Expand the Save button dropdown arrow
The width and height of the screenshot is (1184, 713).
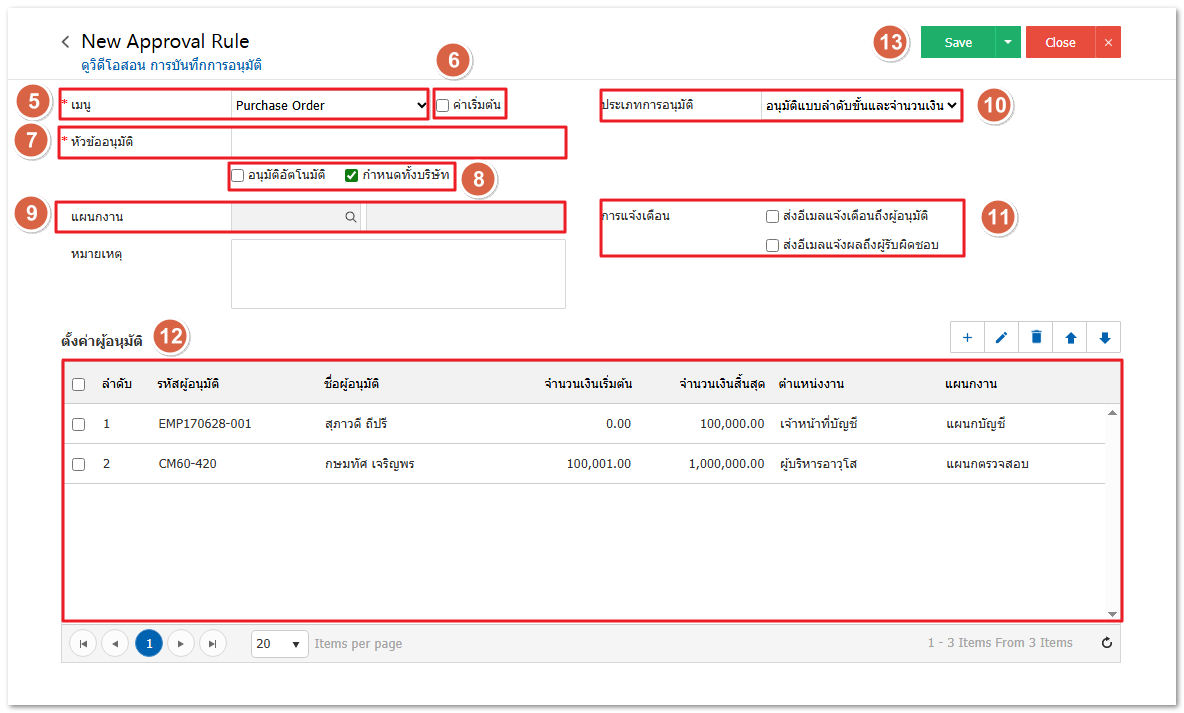pyautogui.click(x=1008, y=42)
